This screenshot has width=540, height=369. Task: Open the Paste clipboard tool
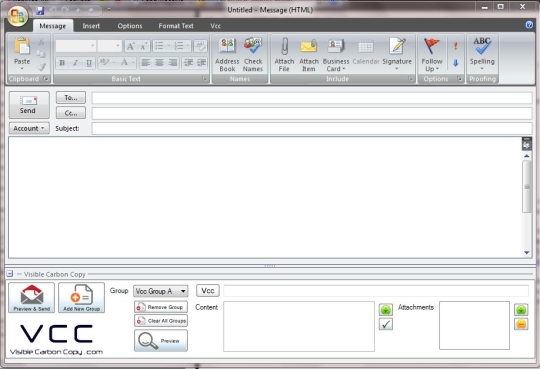click(22, 54)
